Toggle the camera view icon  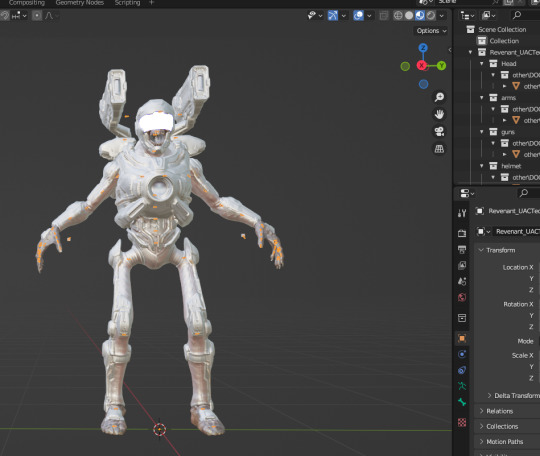click(439, 132)
